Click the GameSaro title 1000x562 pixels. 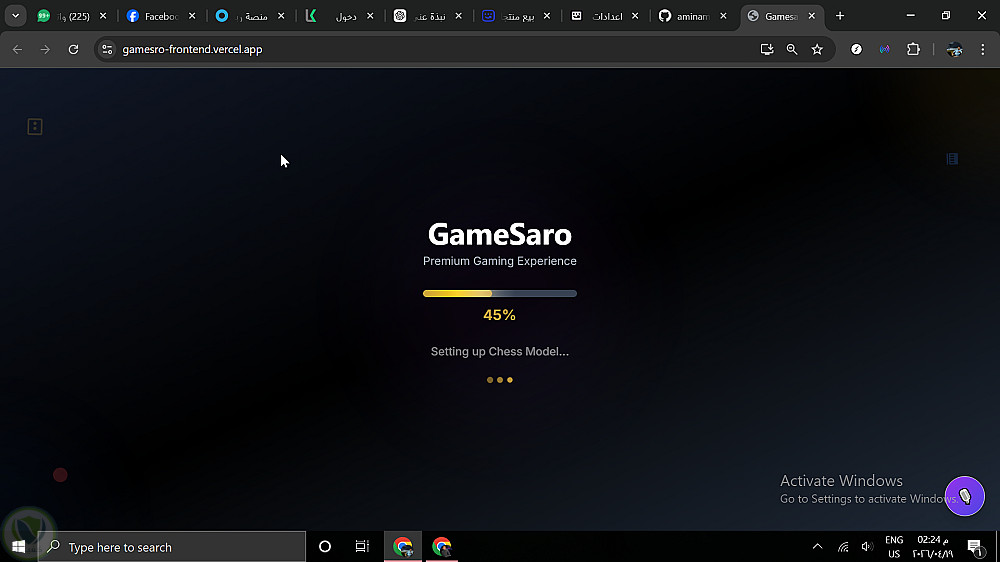(x=499, y=234)
